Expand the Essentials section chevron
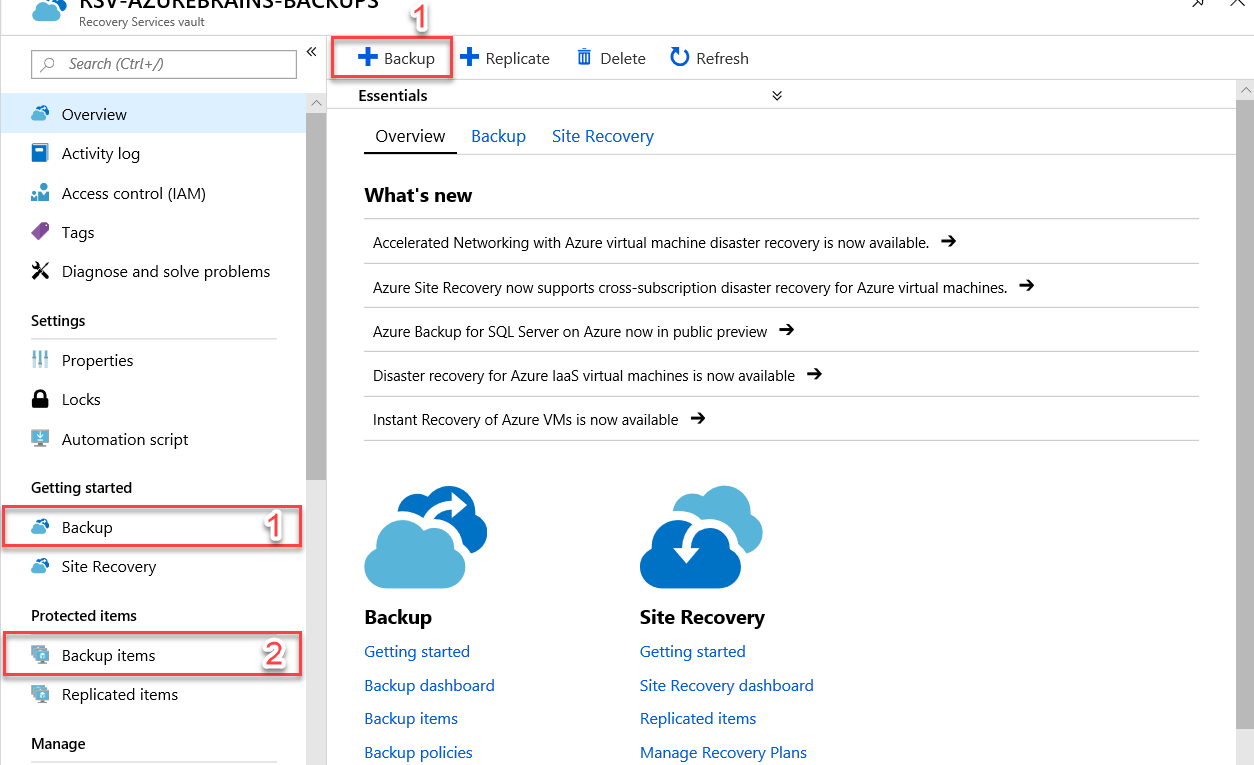Viewport: 1254px width, 765px height. click(777, 96)
